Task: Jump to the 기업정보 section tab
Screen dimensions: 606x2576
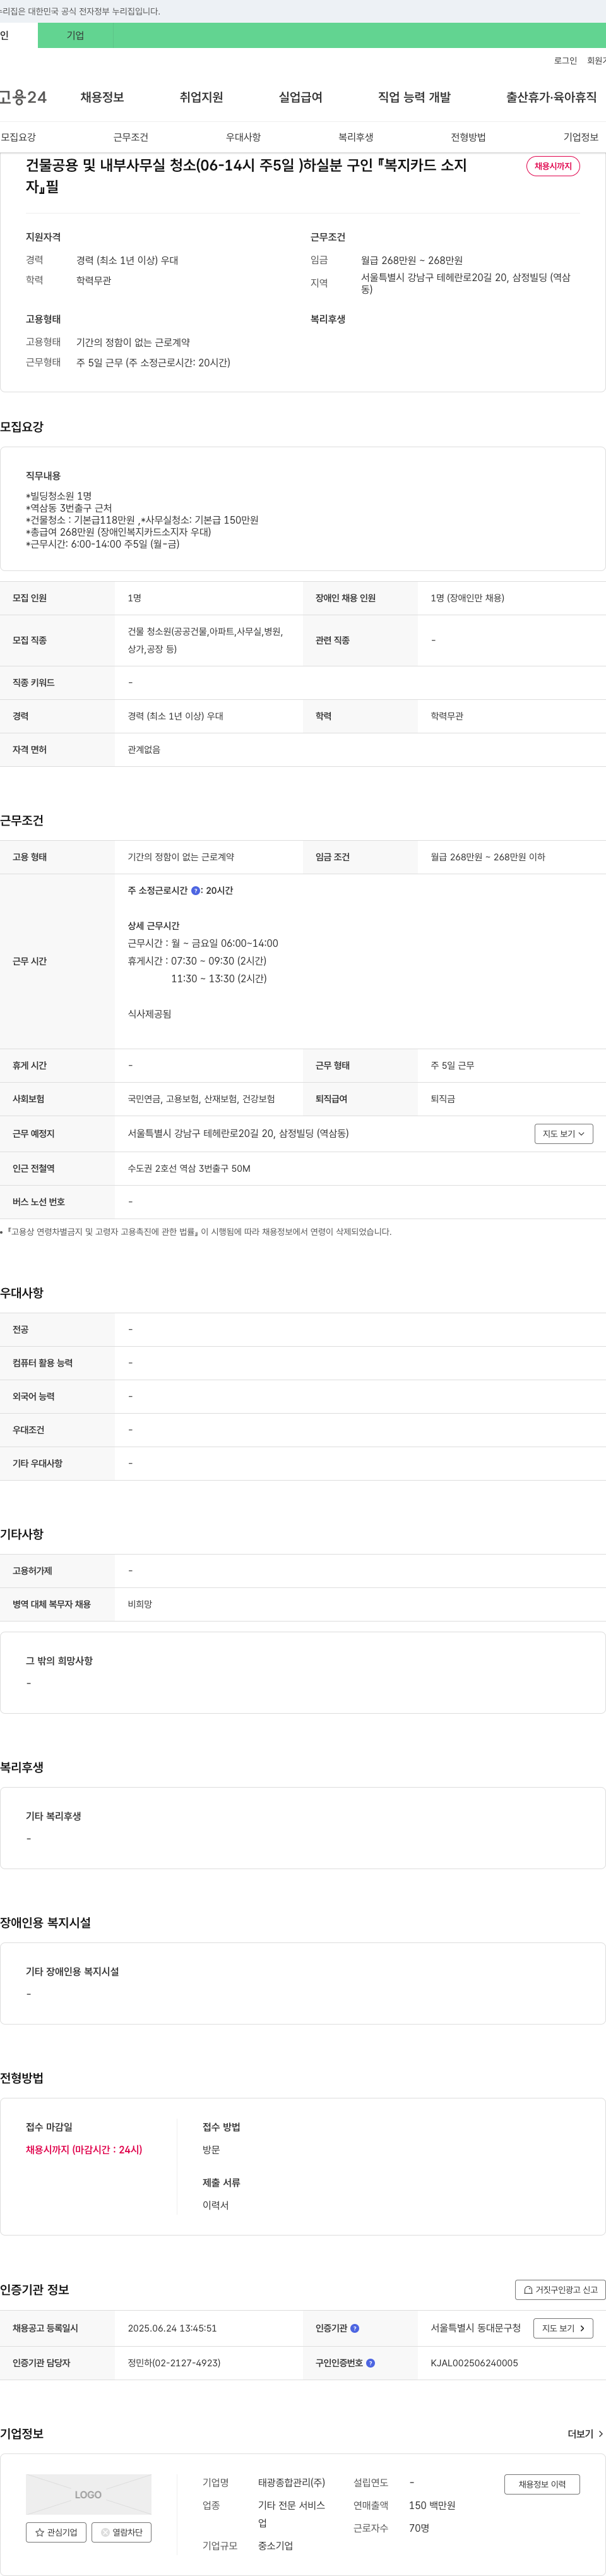Action: click(581, 137)
